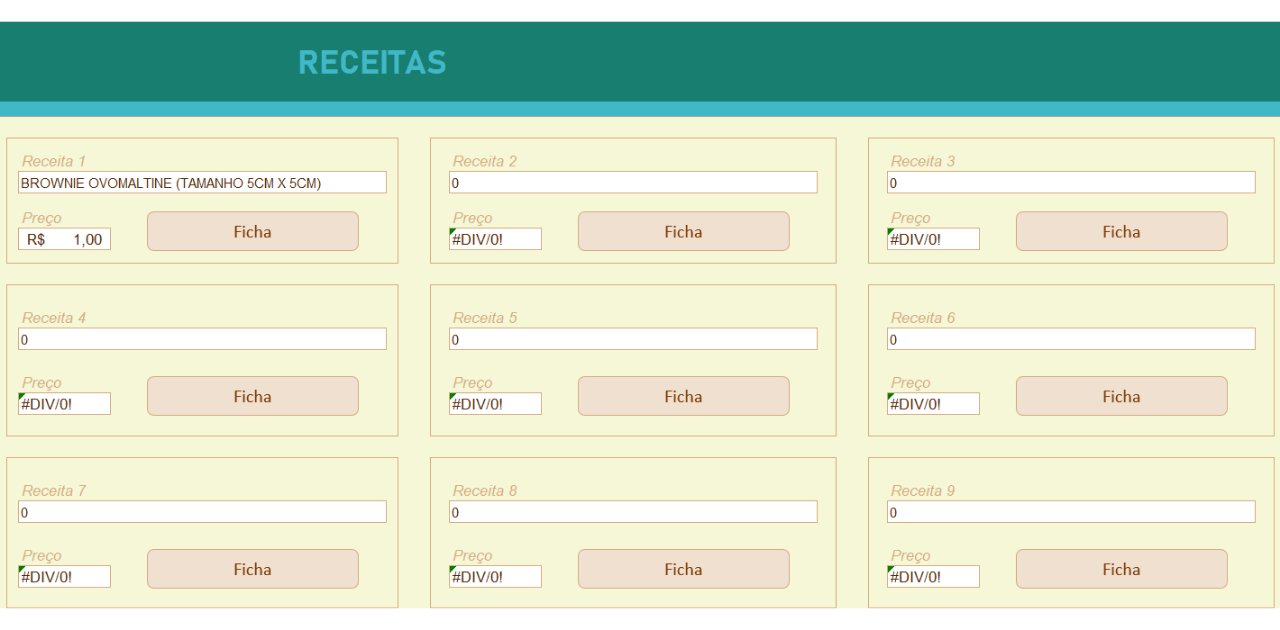Click Ficha button in Receita 6 card
The width and height of the screenshot is (1280, 630).
coord(1121,396)
